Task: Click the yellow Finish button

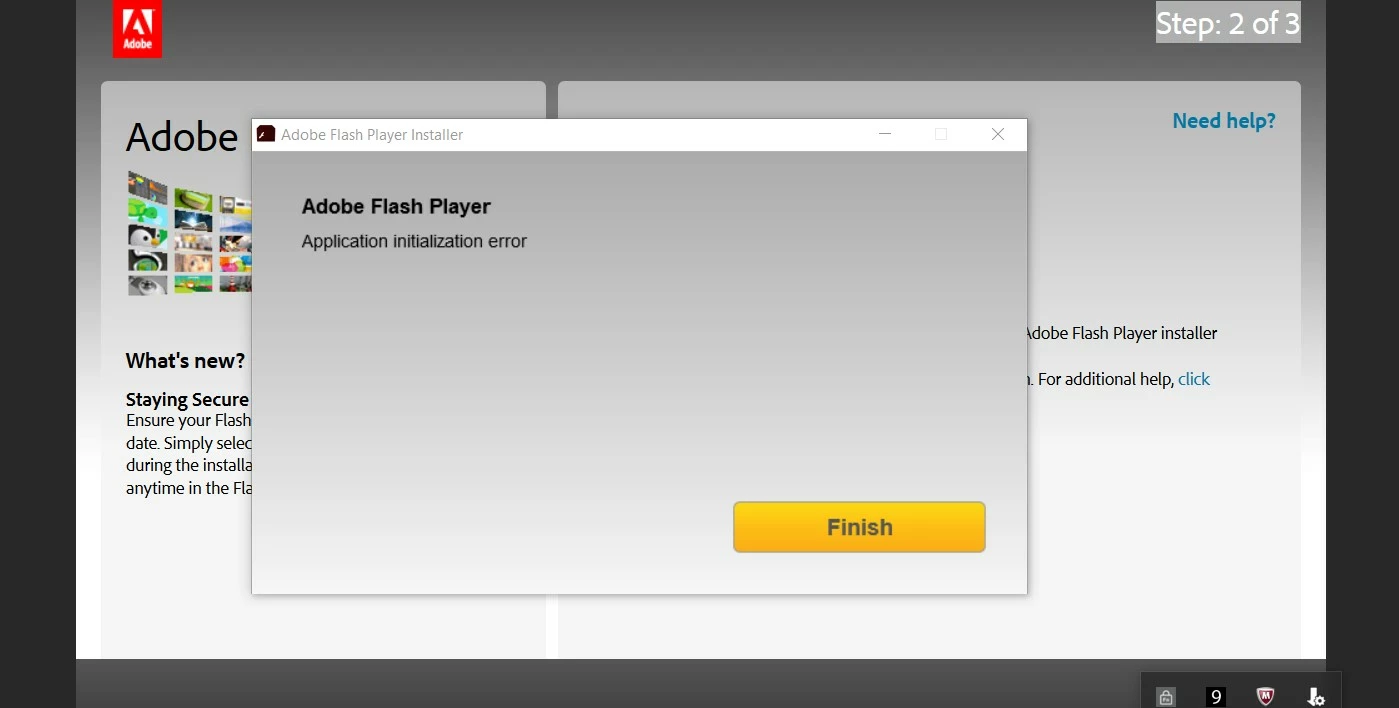Action: click(x=859, y=527)
